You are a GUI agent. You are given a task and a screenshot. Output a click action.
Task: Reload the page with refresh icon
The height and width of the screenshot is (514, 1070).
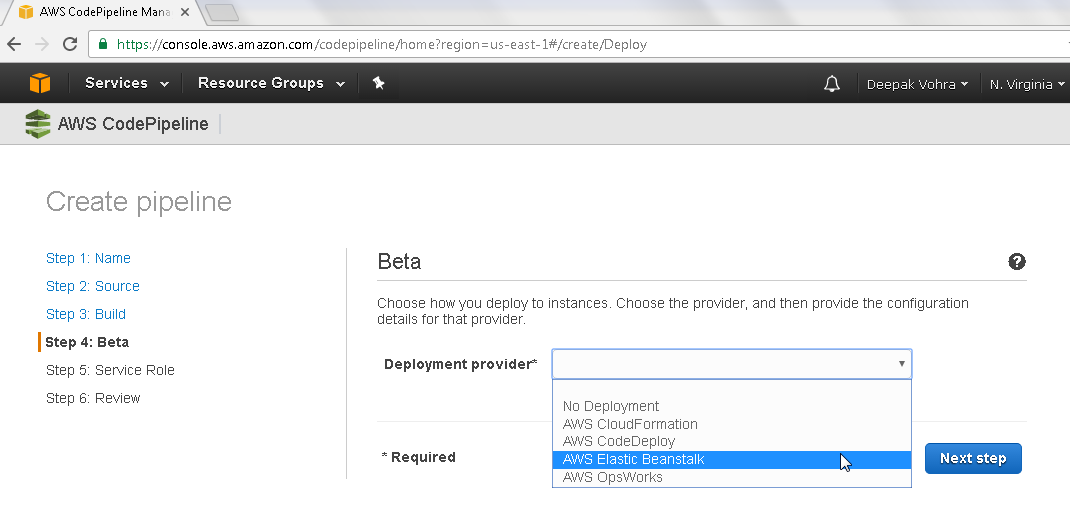point(70,44)
